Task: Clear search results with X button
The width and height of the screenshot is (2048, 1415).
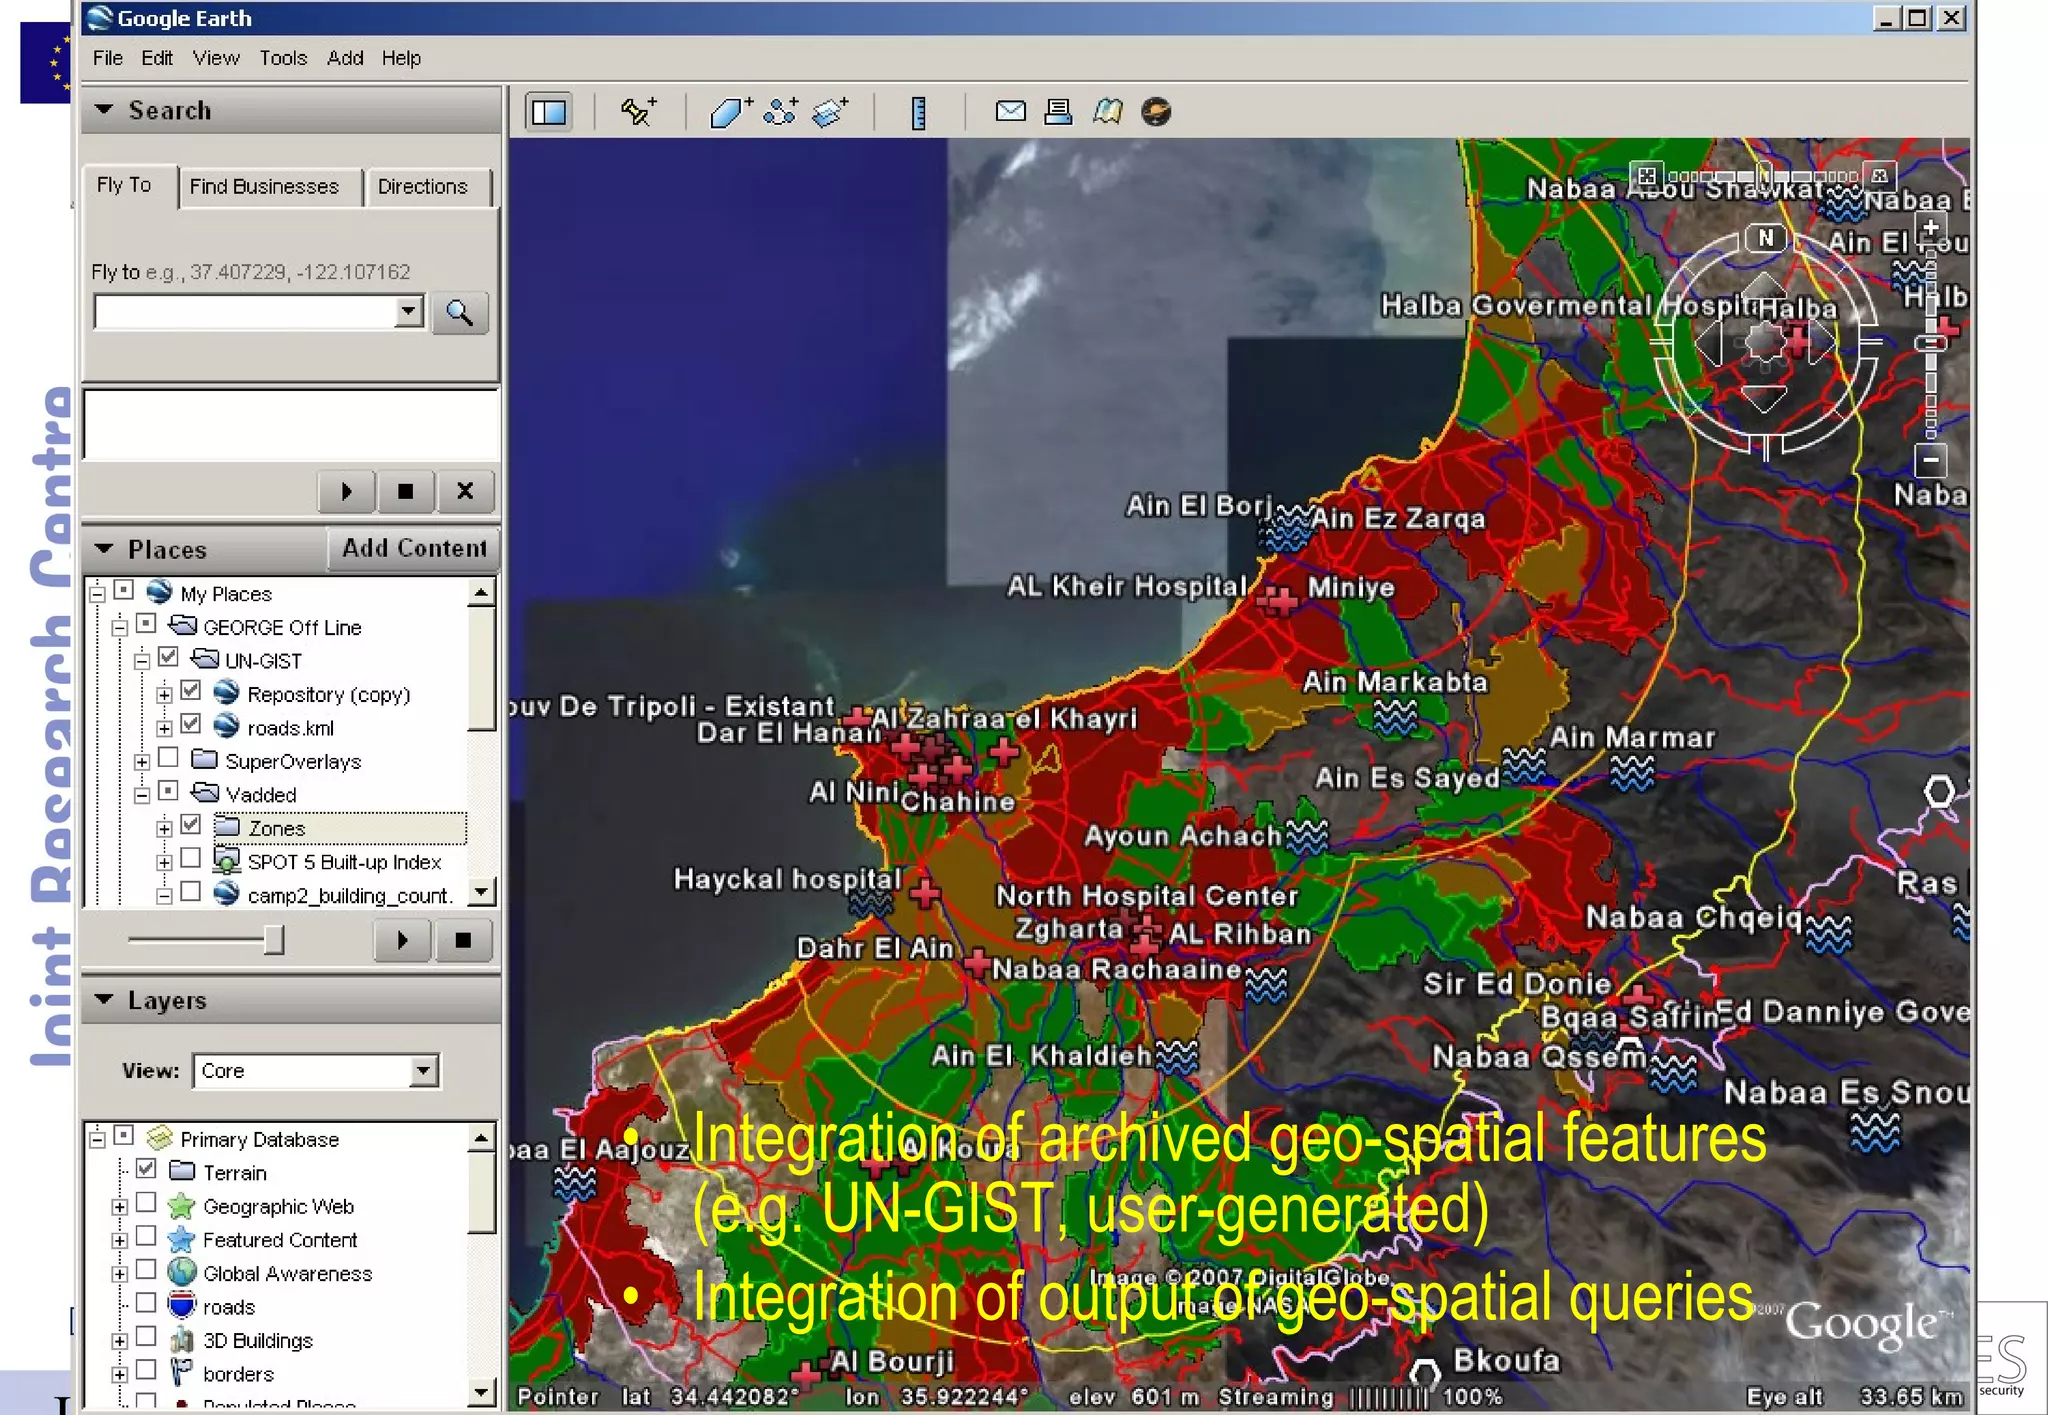Action: click(x=465, y=491)
